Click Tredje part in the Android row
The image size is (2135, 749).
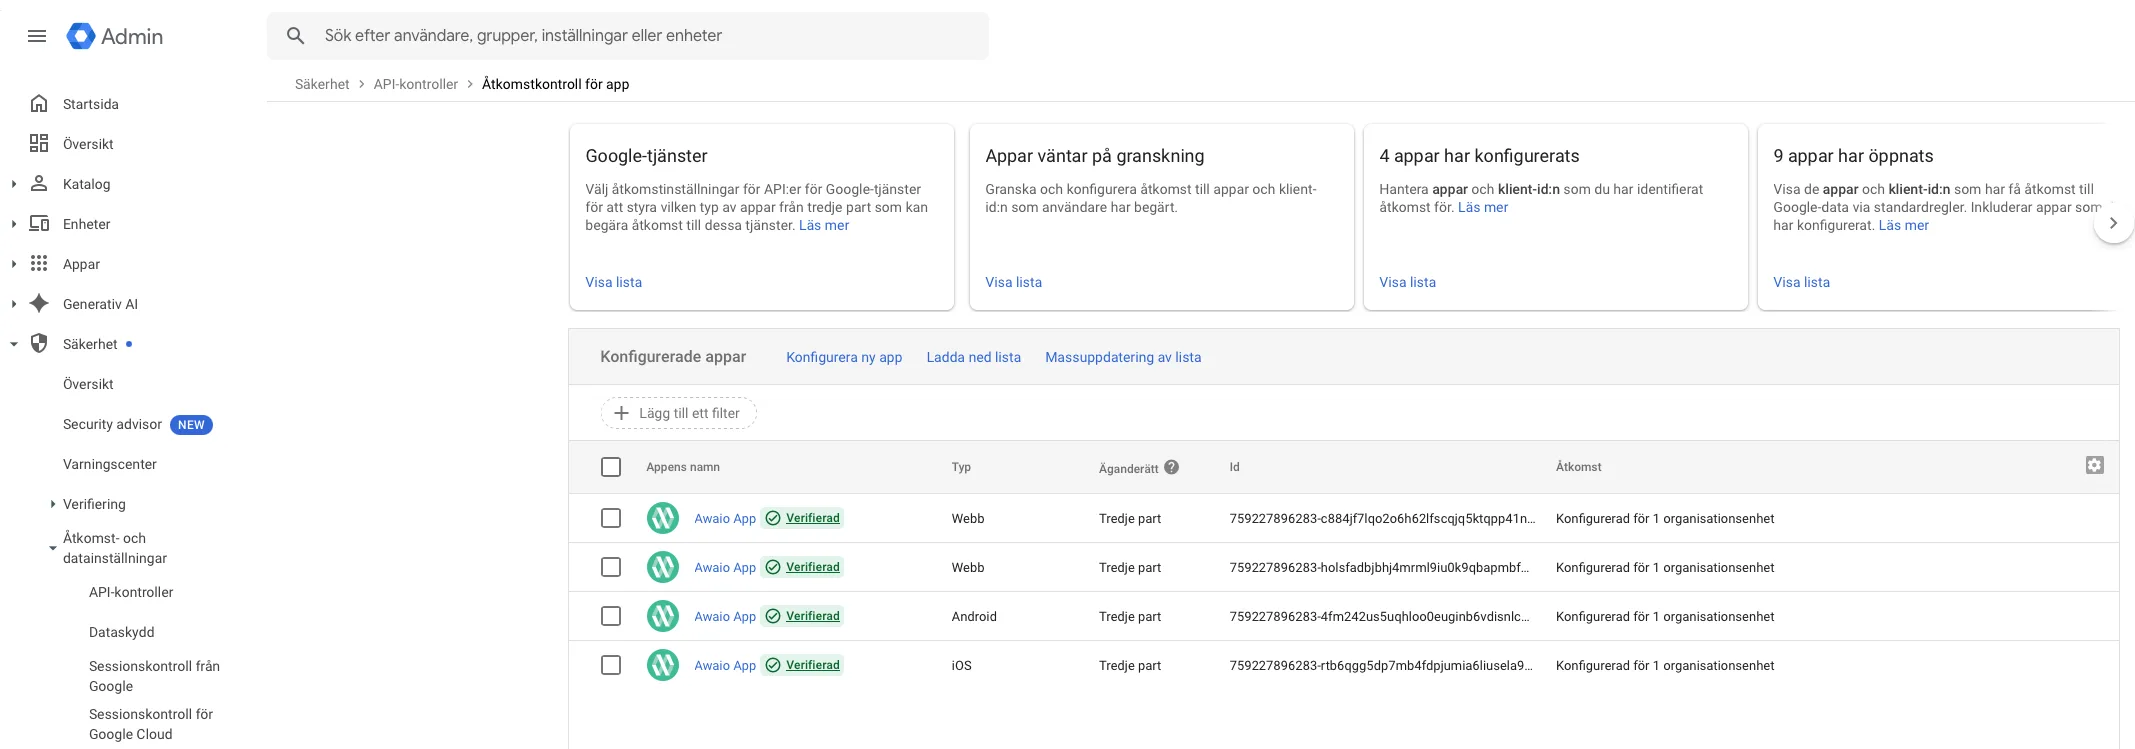[x=1130, y=616]
